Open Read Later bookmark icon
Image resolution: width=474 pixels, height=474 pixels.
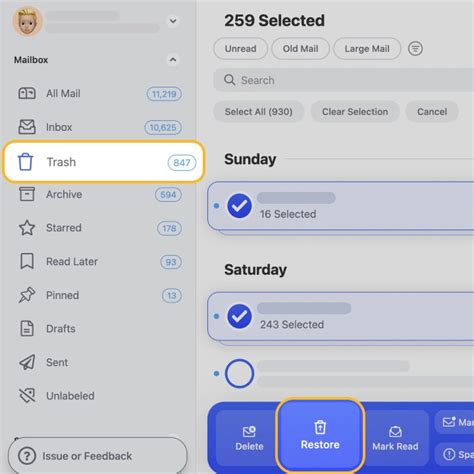27,261
